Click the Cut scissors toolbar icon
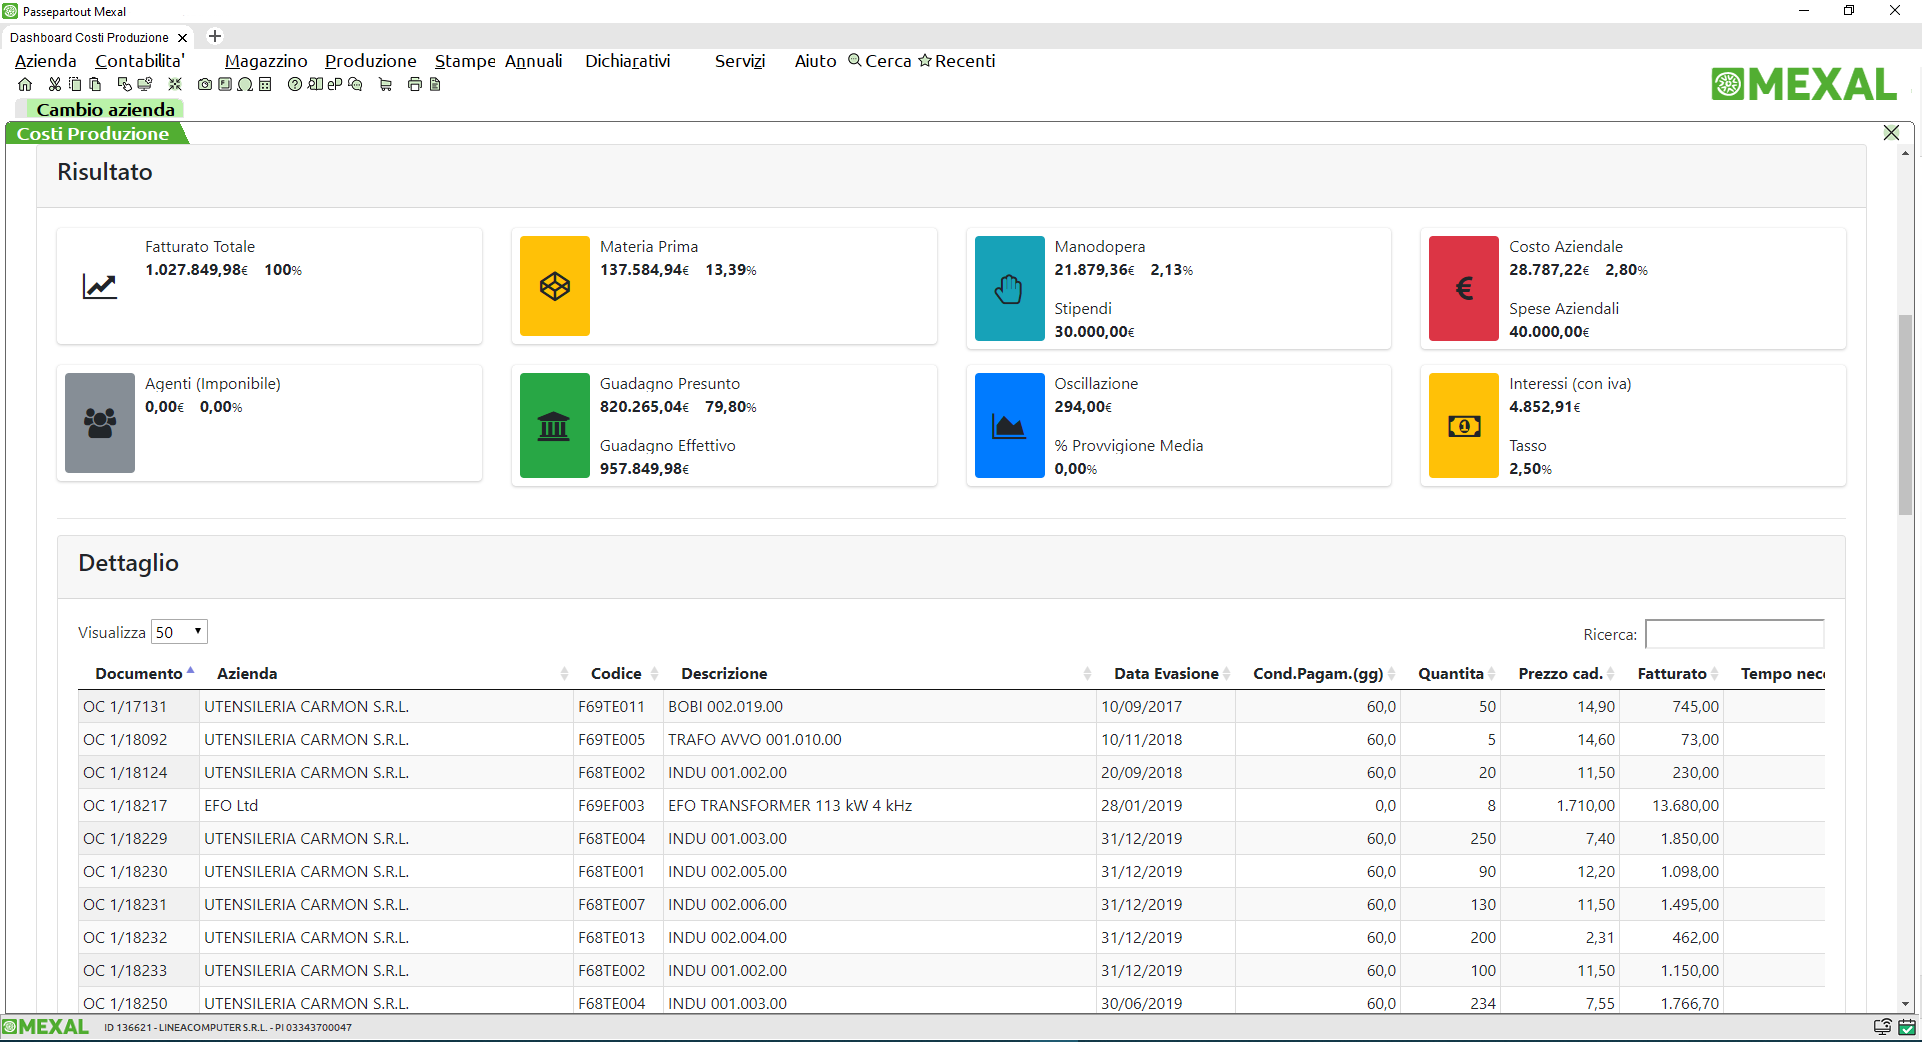This screenshot has width=1922, height=1042. tap(55, 85)
